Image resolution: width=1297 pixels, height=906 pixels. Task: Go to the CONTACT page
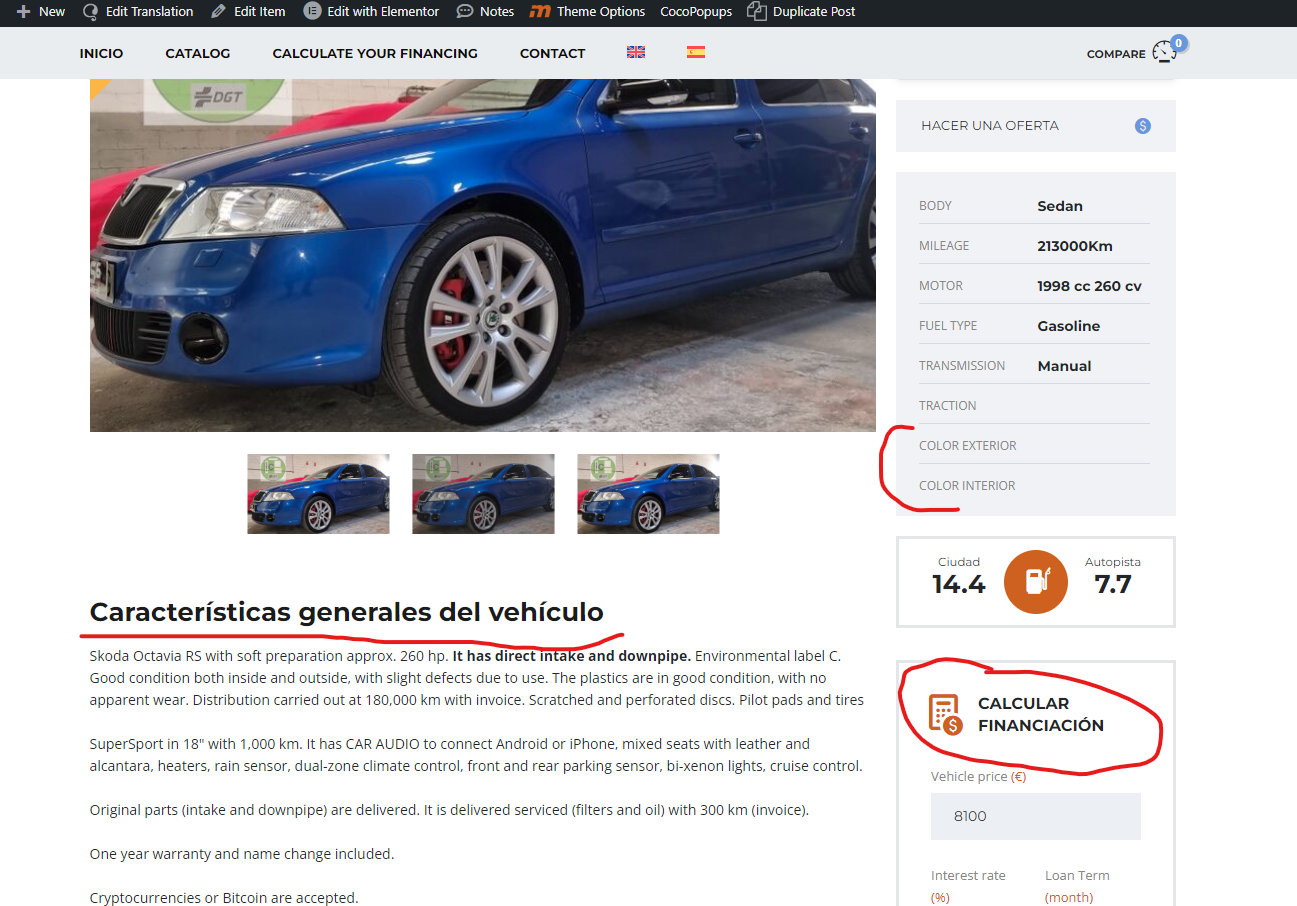click(x=552, y=53)
